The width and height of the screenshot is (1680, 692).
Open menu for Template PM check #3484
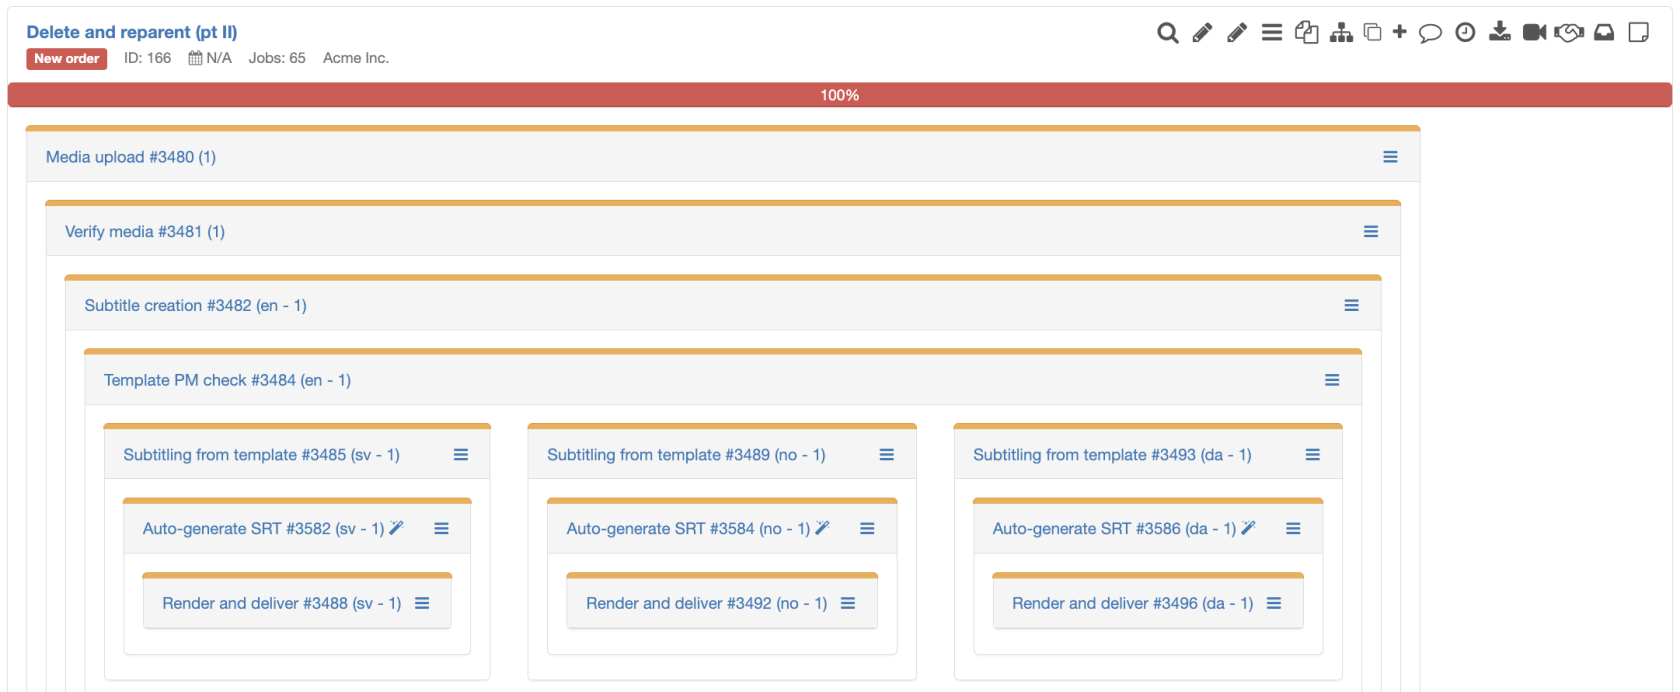coord(1332,380)
